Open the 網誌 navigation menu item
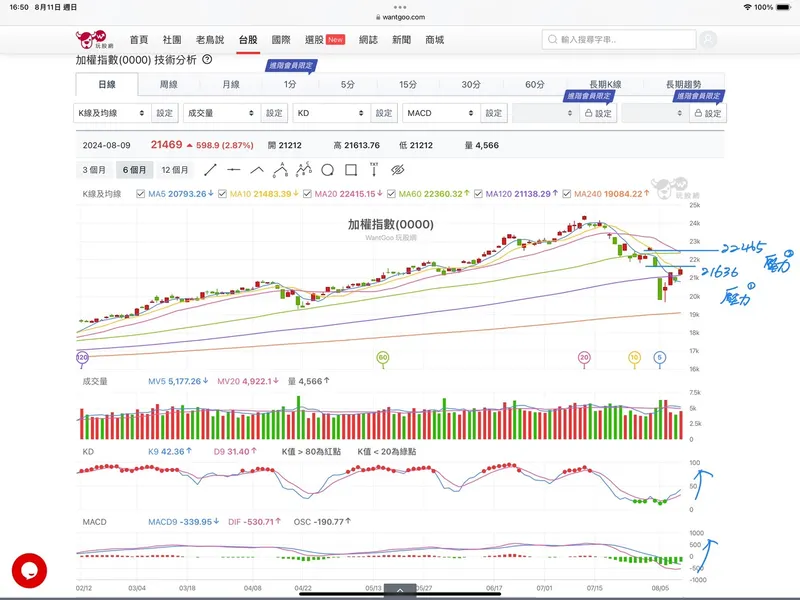 click(x=368, y=40)
